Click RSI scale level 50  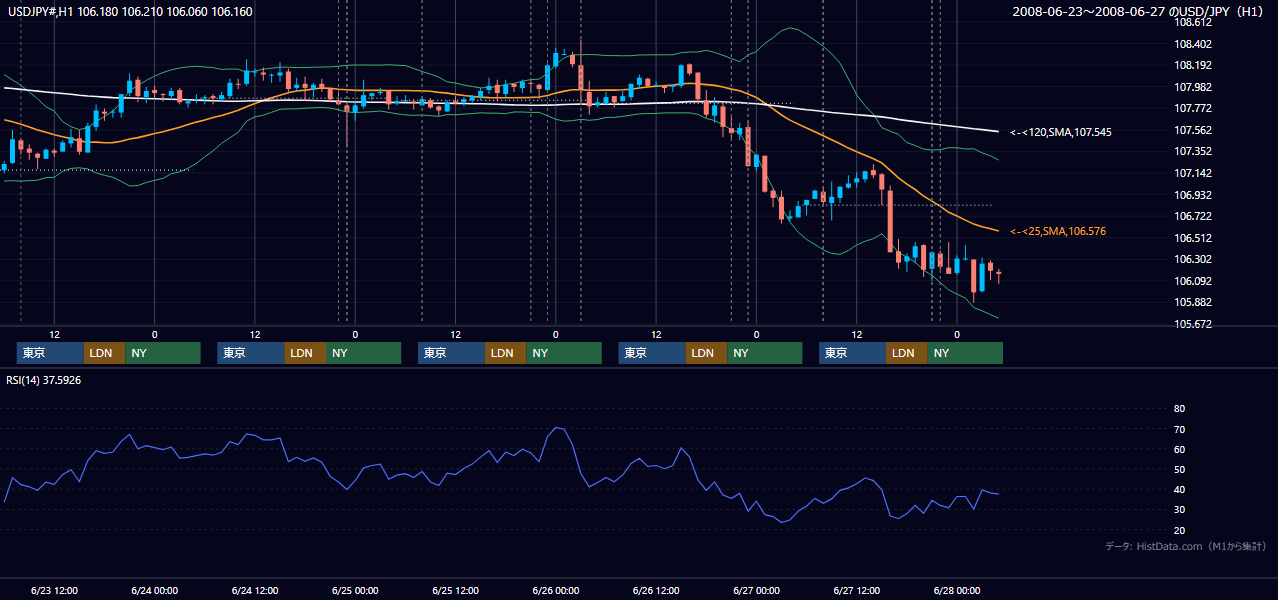(x=1179, y=469)
